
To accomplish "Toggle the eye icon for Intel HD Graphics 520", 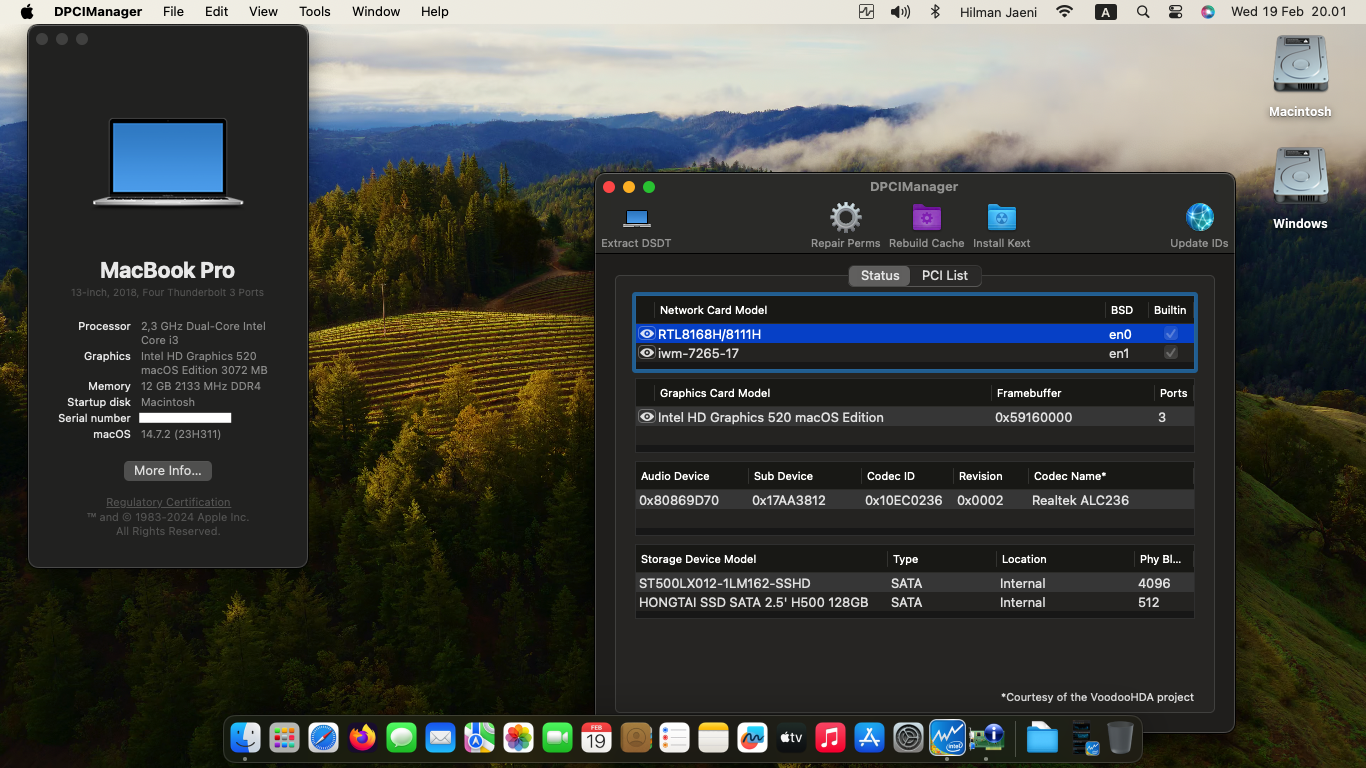I will pos(647,417).
